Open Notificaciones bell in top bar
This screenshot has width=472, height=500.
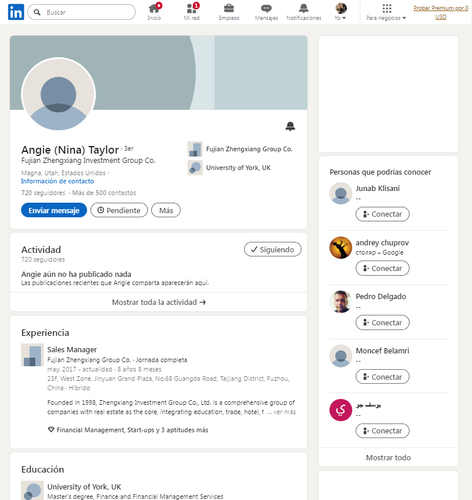[x=304, y=12]
